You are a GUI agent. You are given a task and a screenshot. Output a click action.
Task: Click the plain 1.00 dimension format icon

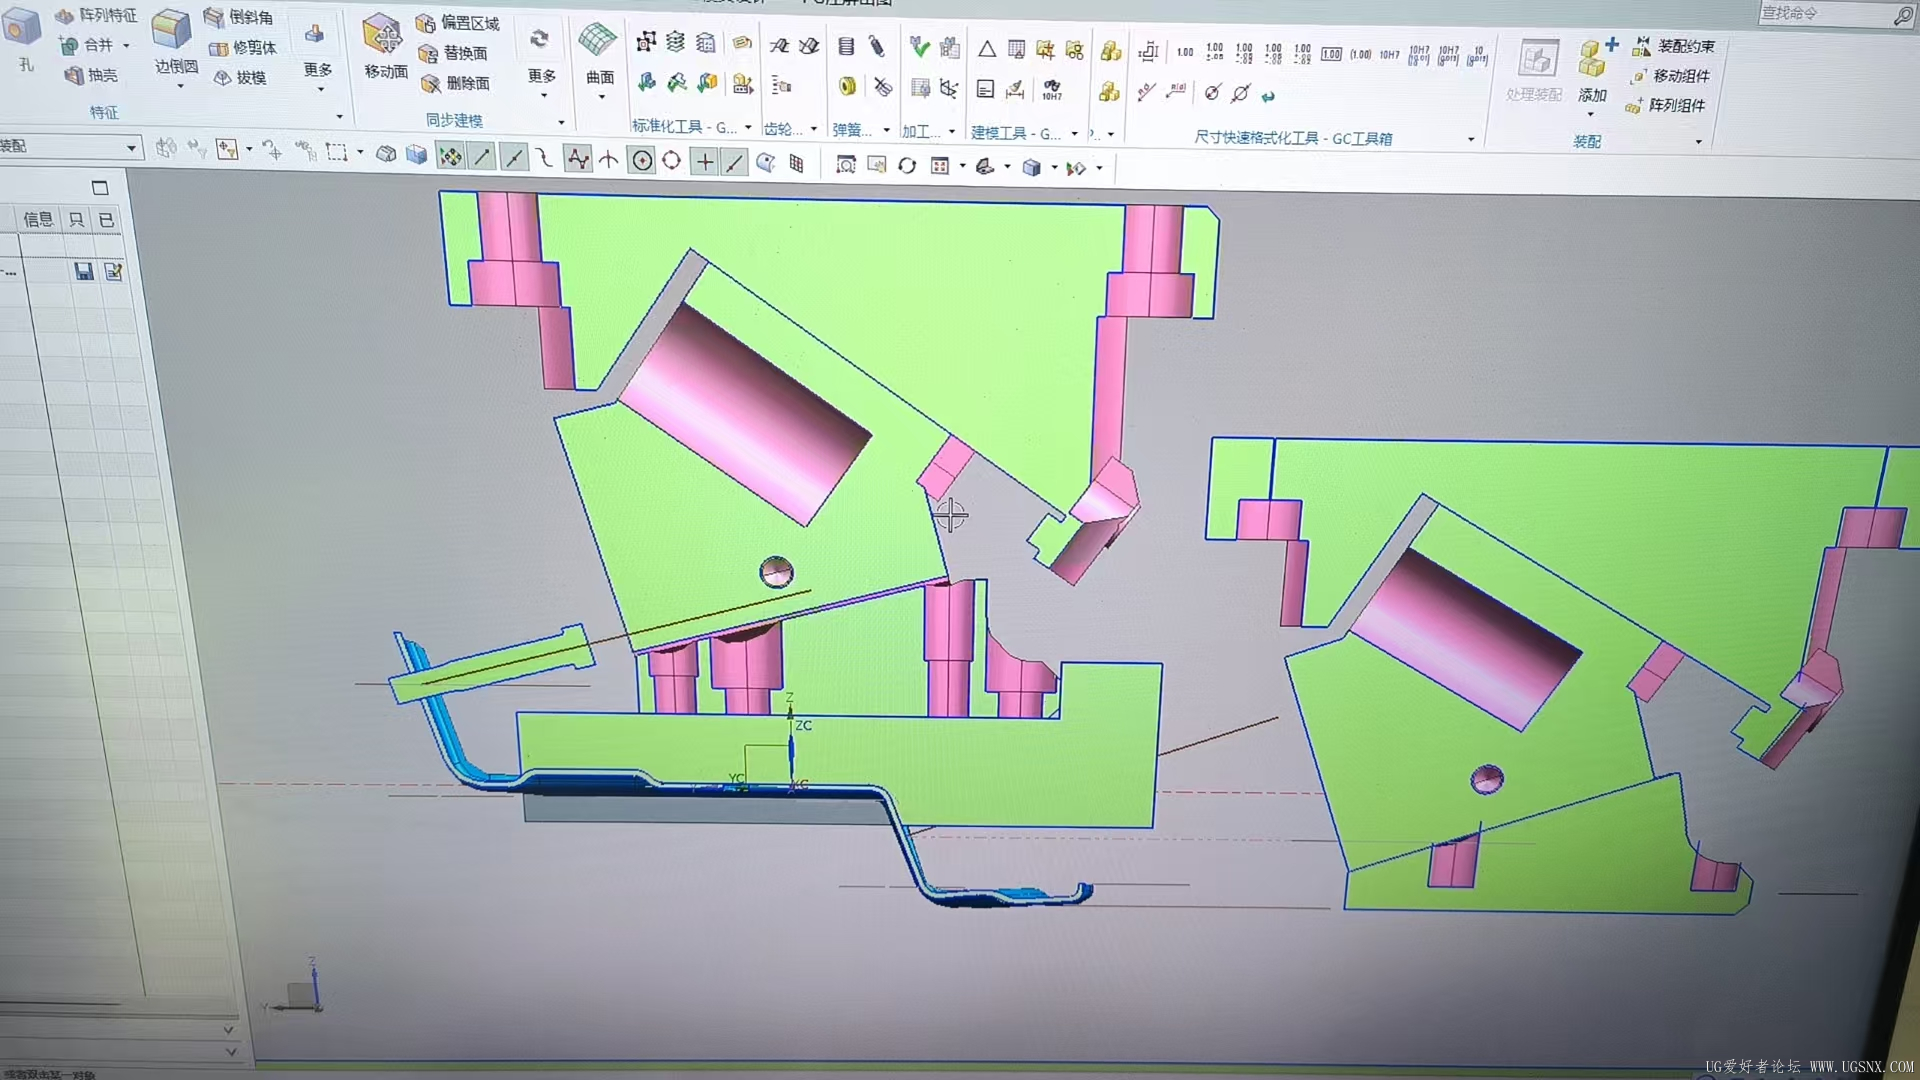(x=1185, y=52)
